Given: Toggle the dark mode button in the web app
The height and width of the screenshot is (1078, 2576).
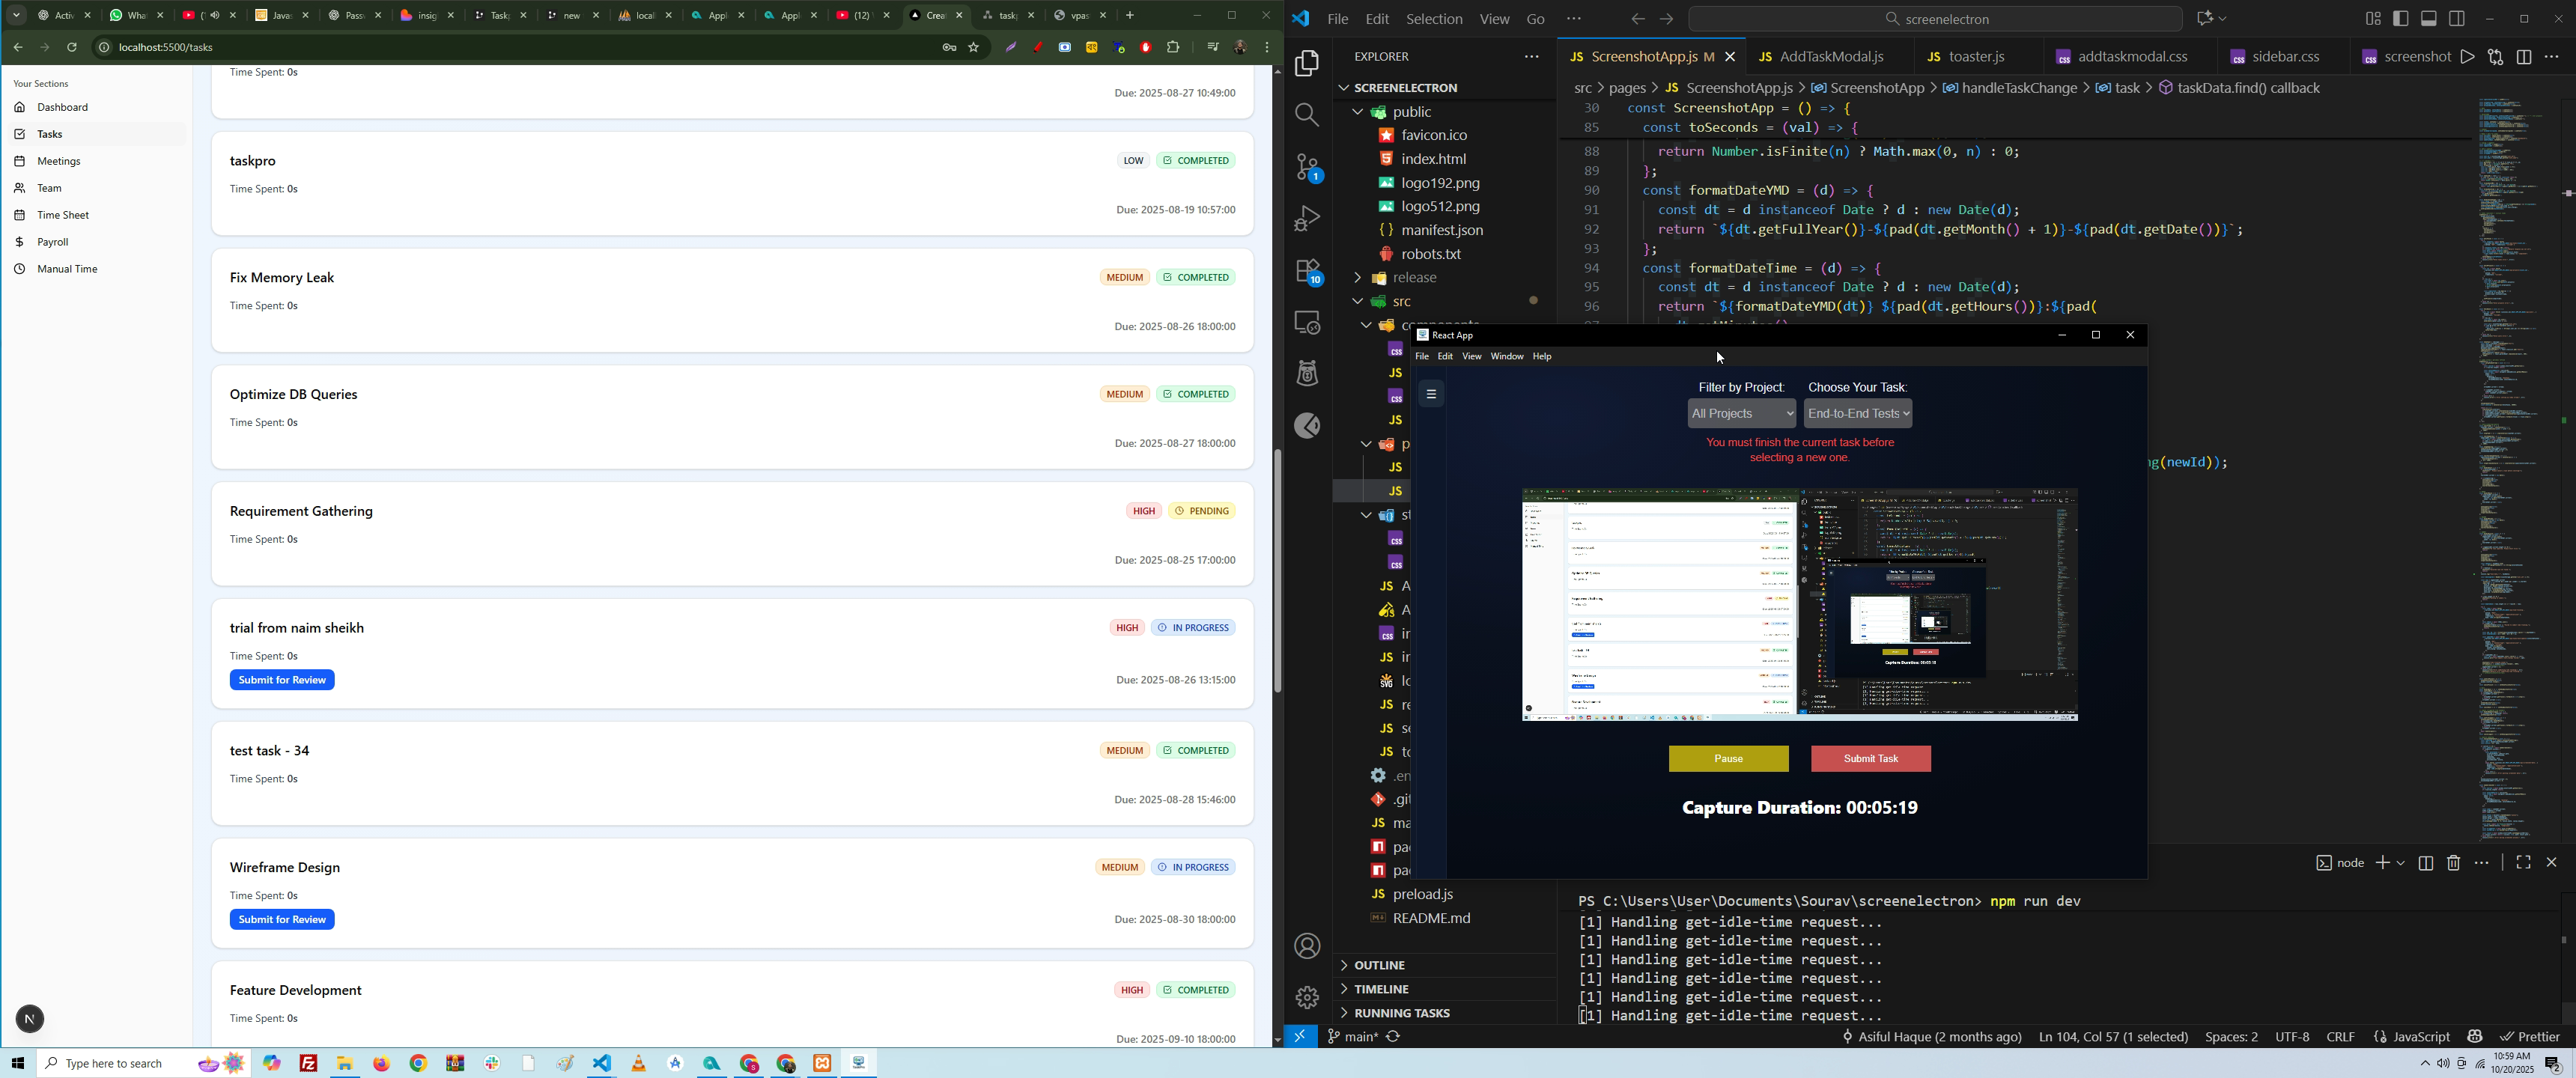Looking at the screenshot, I should [30, 1019].
